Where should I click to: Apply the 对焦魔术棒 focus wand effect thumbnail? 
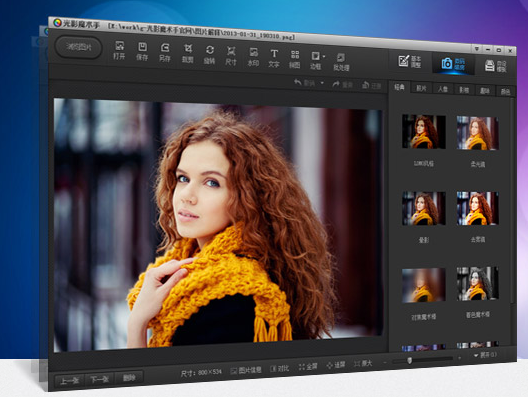click(x=424, y=285)
